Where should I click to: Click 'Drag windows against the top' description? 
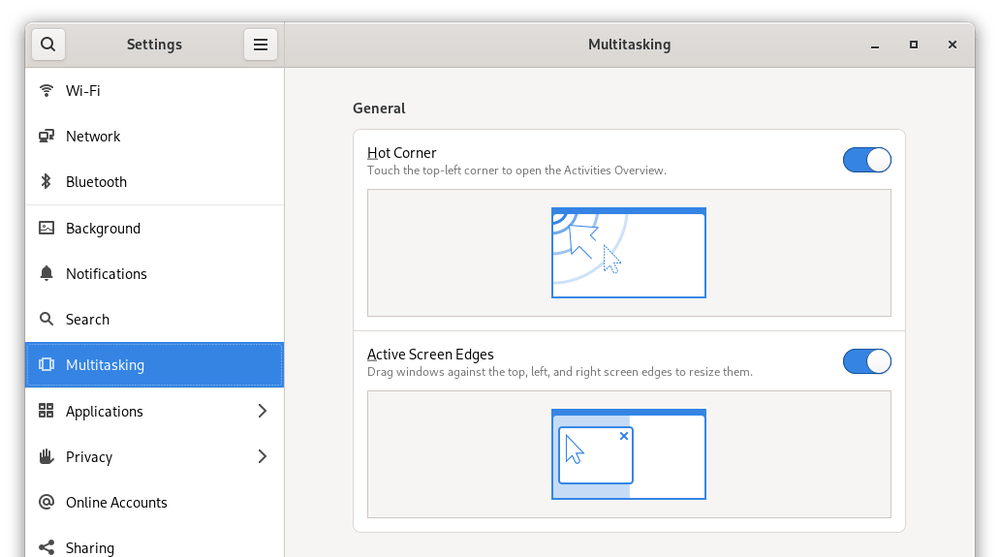coord(560,372)
